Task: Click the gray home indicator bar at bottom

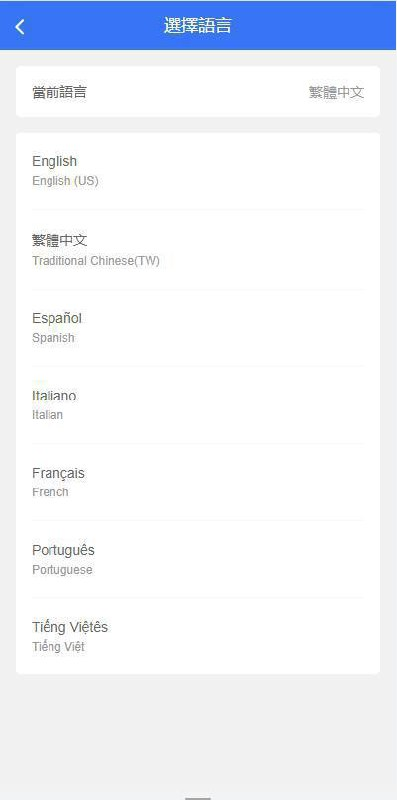Action: pos(198,798)
